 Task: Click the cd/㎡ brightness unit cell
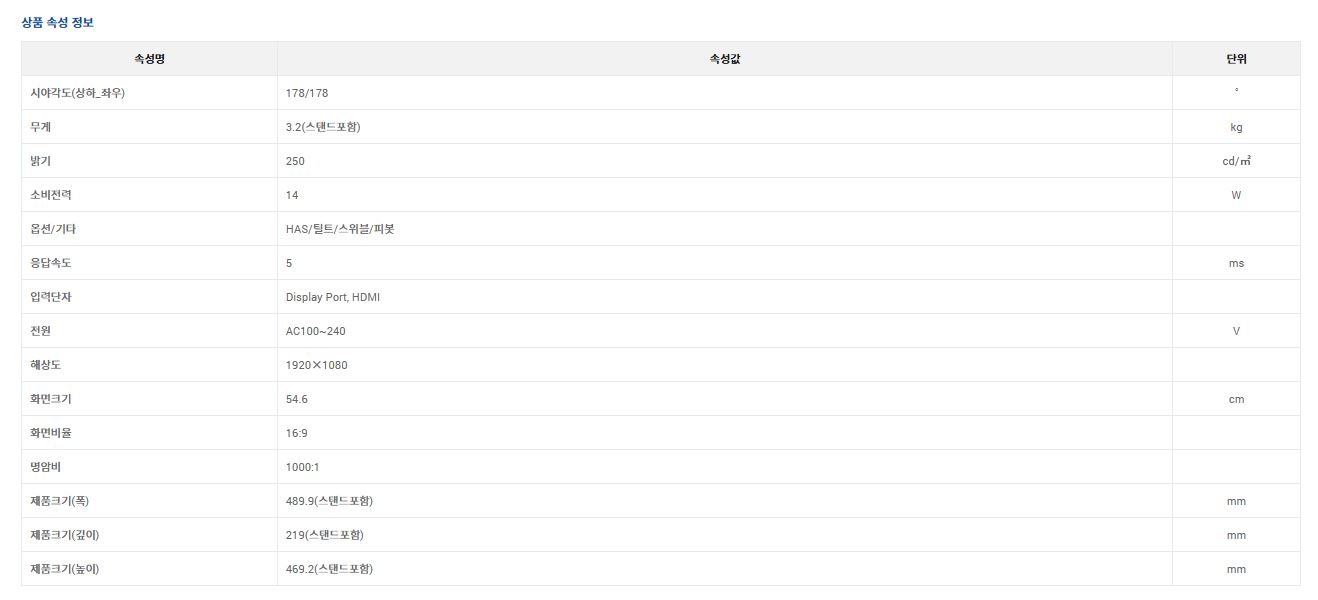pyautogui.click(x=1236, y=161)
